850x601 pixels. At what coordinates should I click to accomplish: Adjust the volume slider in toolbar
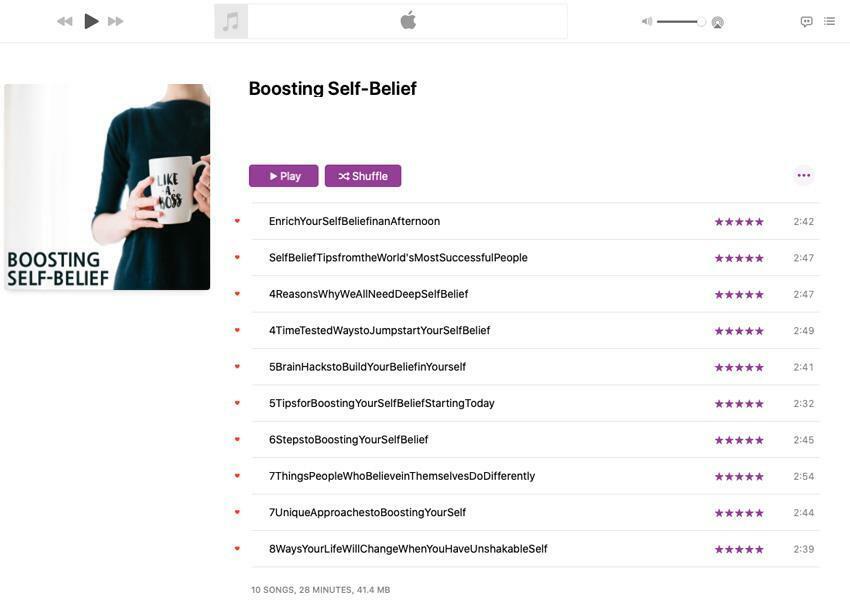click(x=681, y=22)
